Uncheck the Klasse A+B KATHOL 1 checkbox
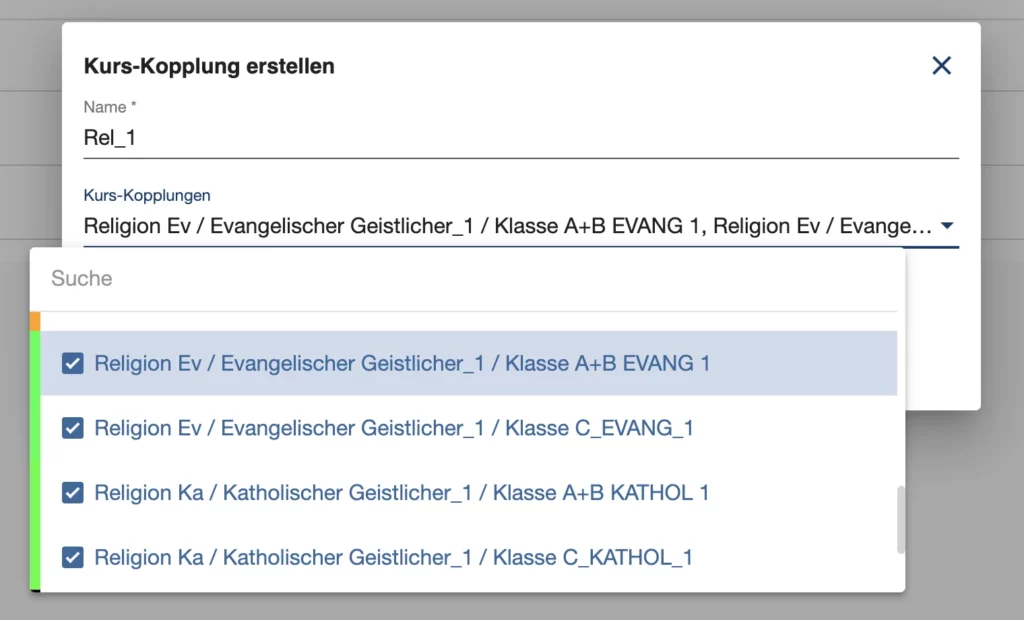This screenshot has height=620, width=1024. coord(72,493)
